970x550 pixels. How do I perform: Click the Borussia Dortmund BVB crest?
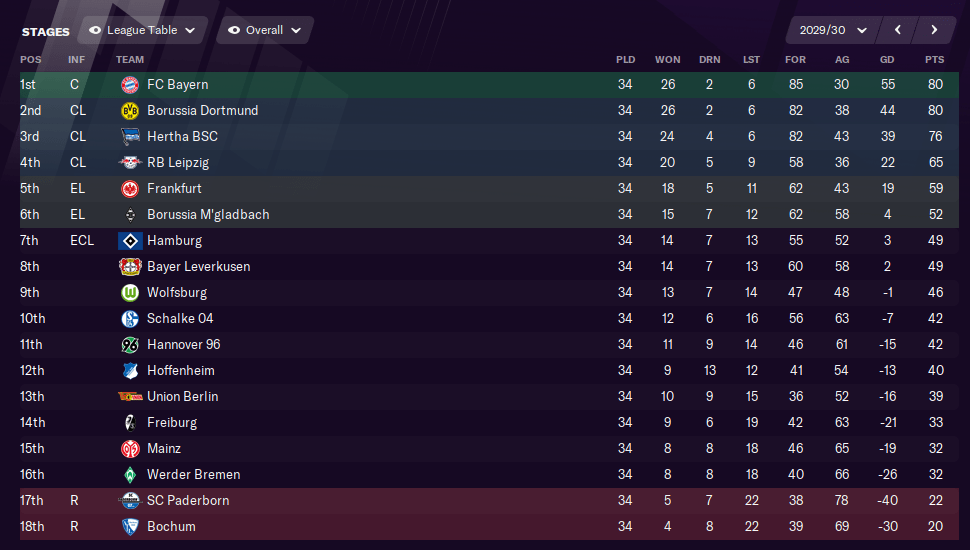(130, 111)
